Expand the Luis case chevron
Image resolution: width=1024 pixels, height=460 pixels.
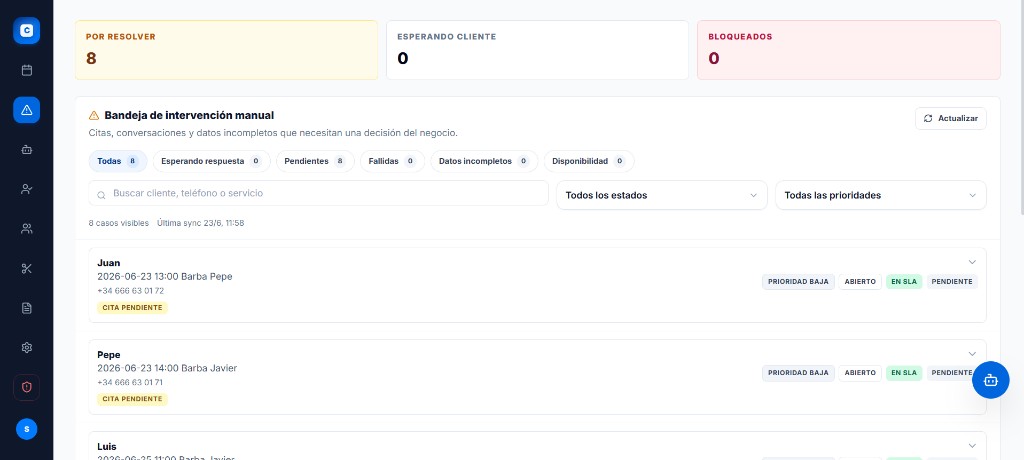pyautogui.click(x=972, y=446)
